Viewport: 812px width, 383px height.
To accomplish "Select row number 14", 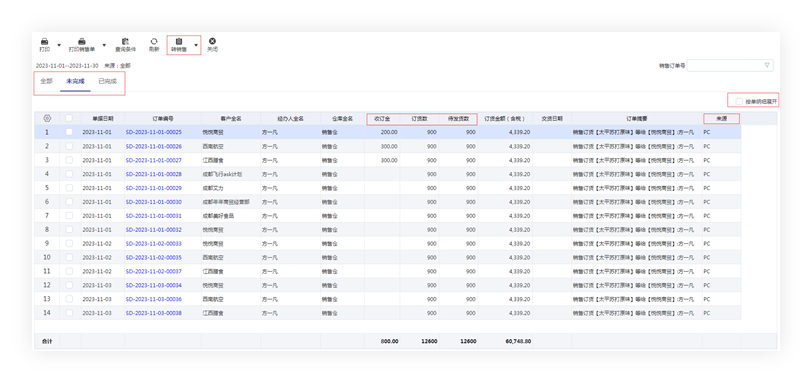I will pyautogui.click(x=47, y=313).
